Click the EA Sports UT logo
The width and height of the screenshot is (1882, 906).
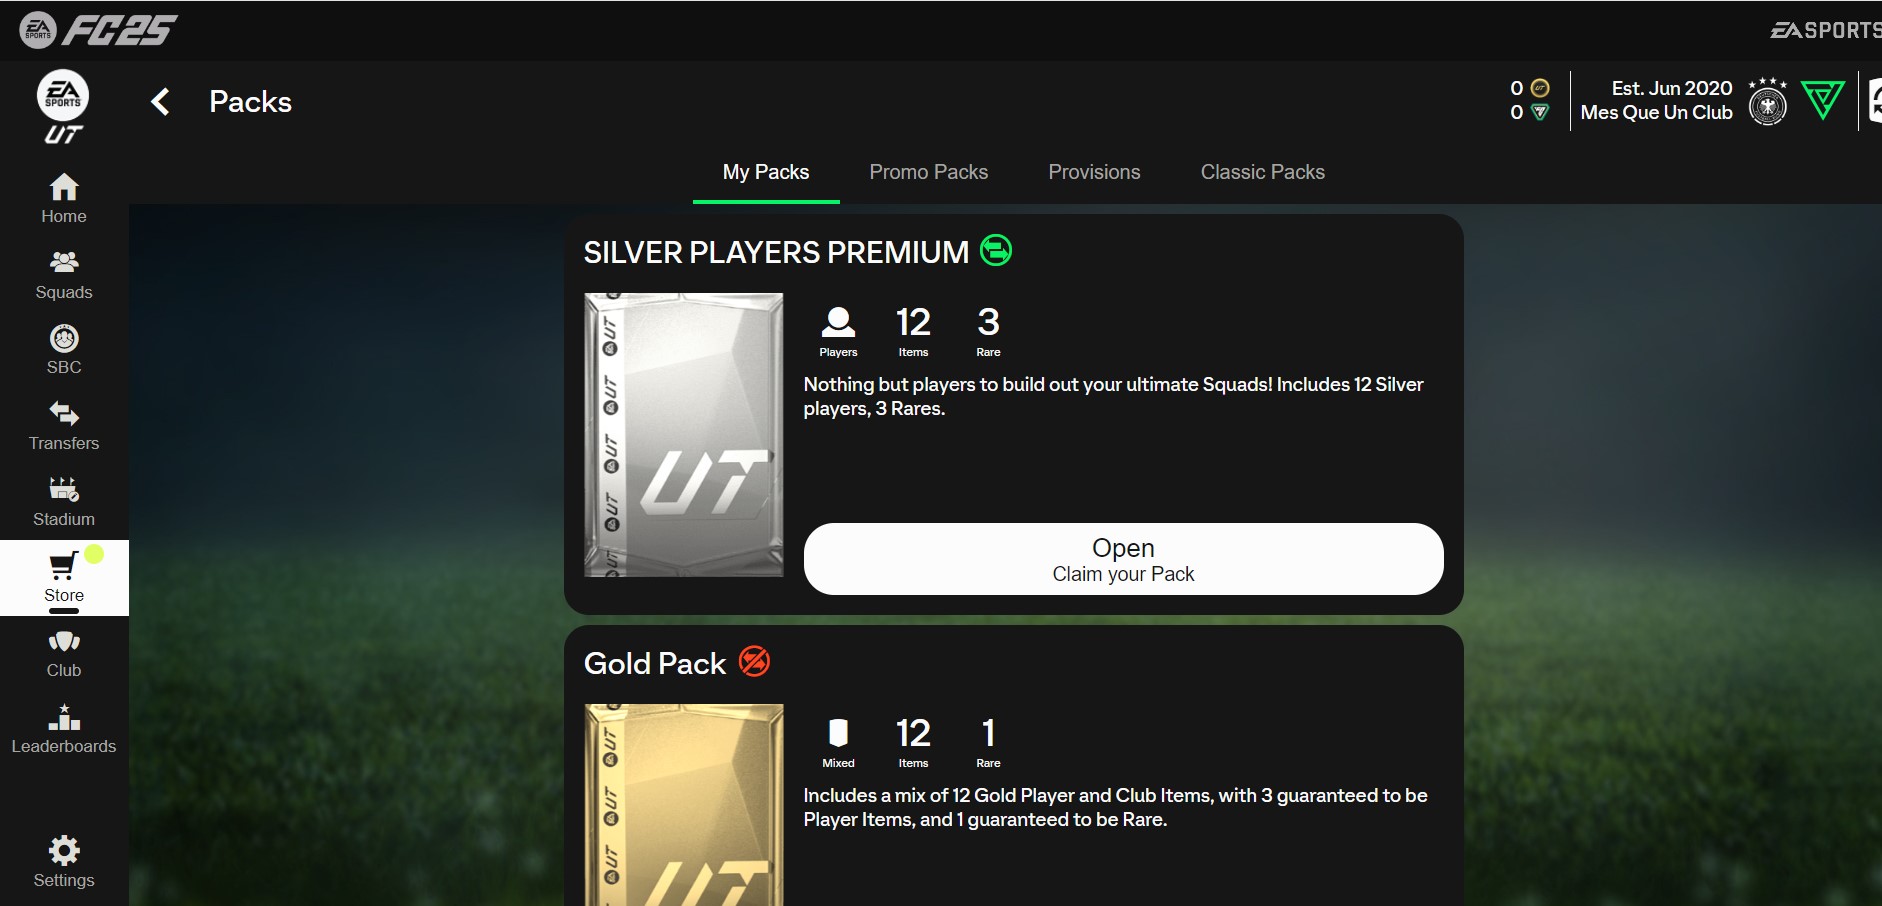pos(63,107)
